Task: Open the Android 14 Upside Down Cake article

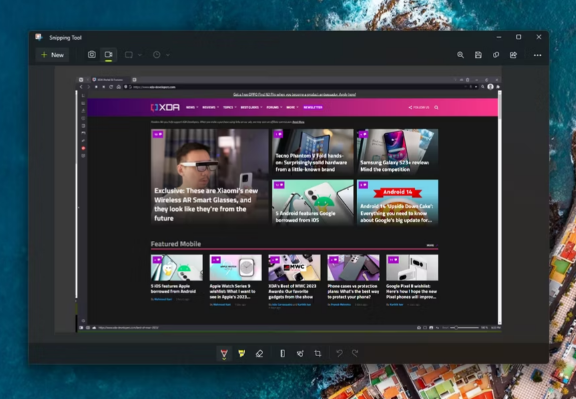Action: point(397,202)
